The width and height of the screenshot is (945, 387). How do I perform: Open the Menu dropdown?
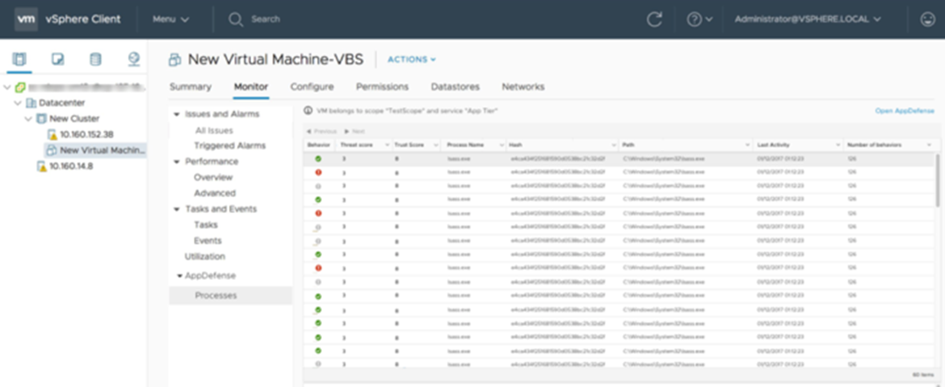point(171,19)
